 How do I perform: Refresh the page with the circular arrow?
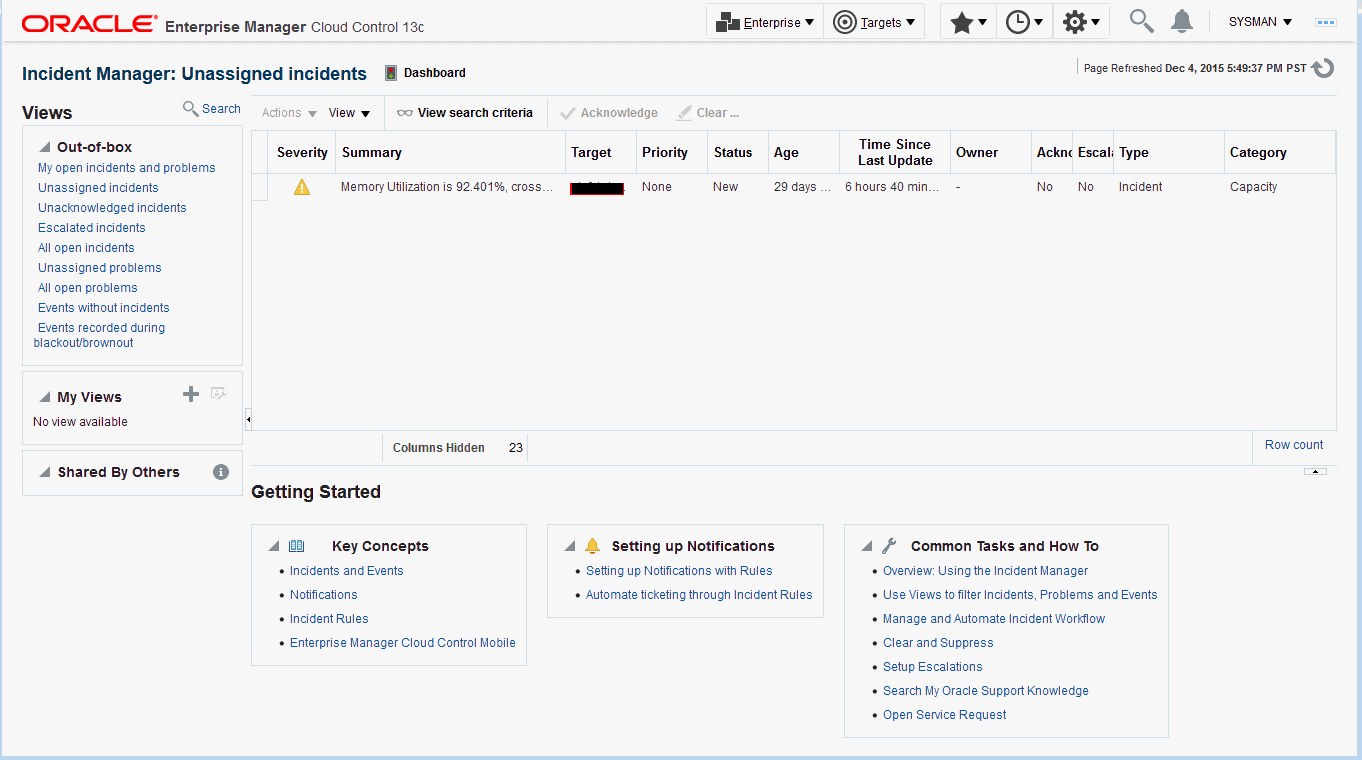(1323, 68)
